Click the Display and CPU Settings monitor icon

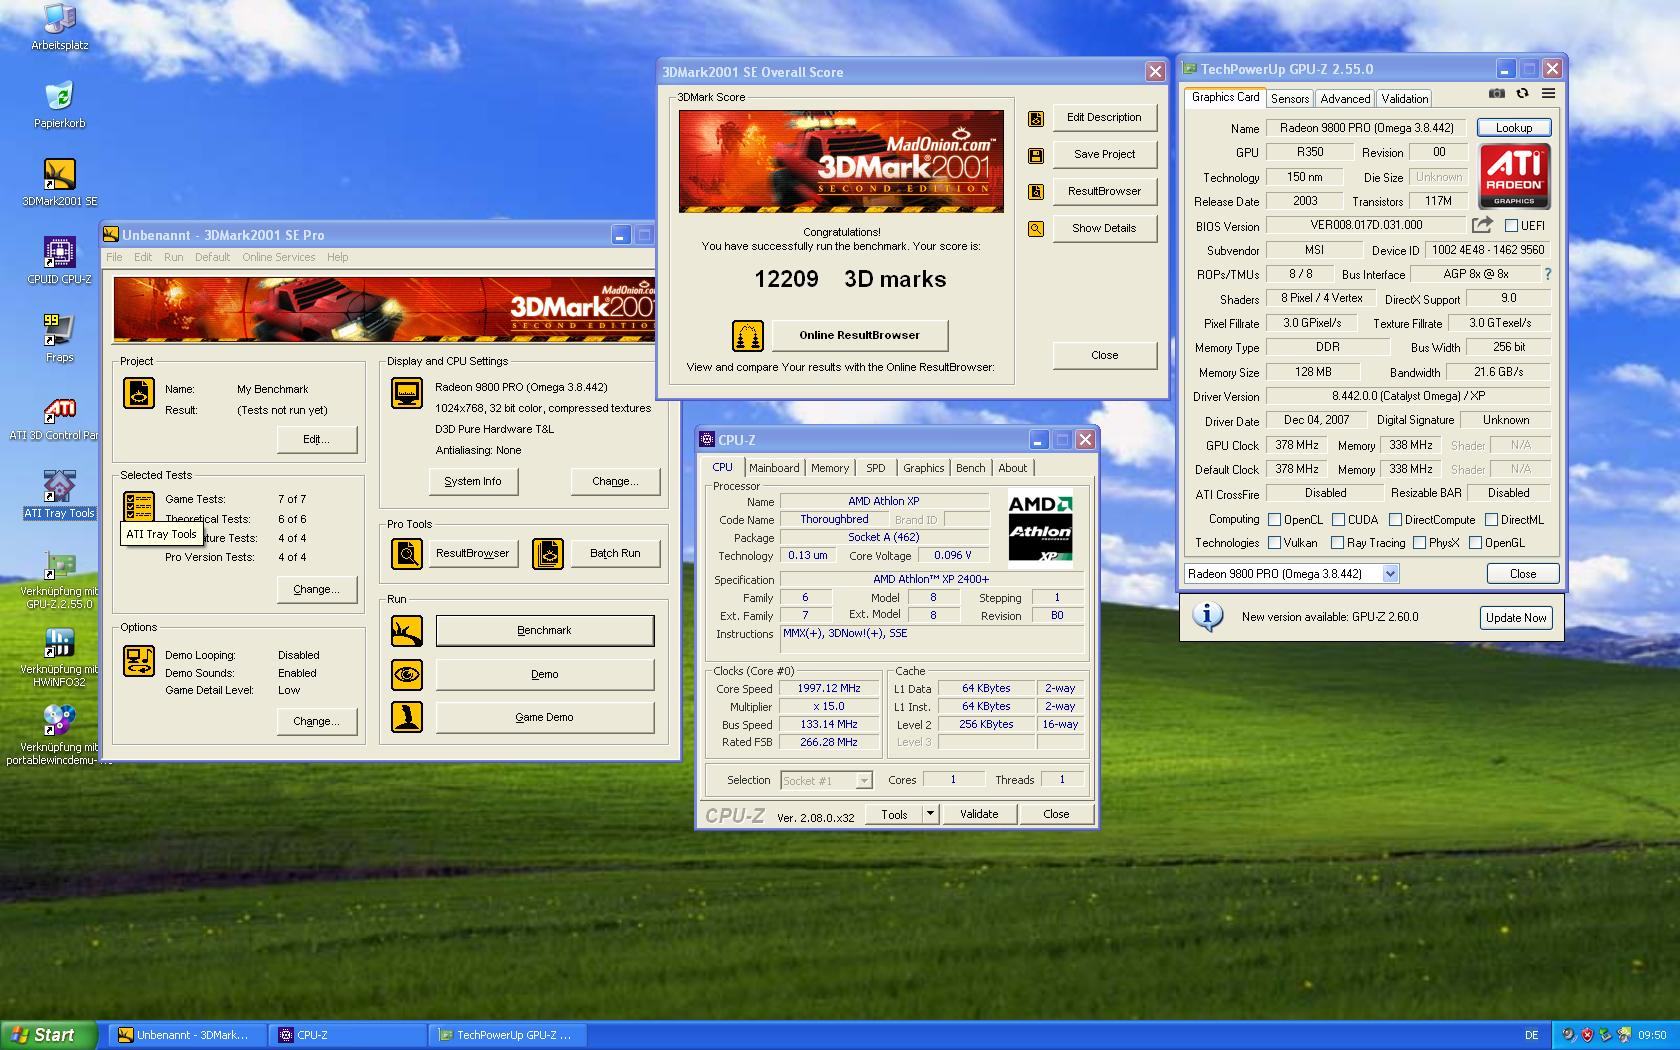407,393
